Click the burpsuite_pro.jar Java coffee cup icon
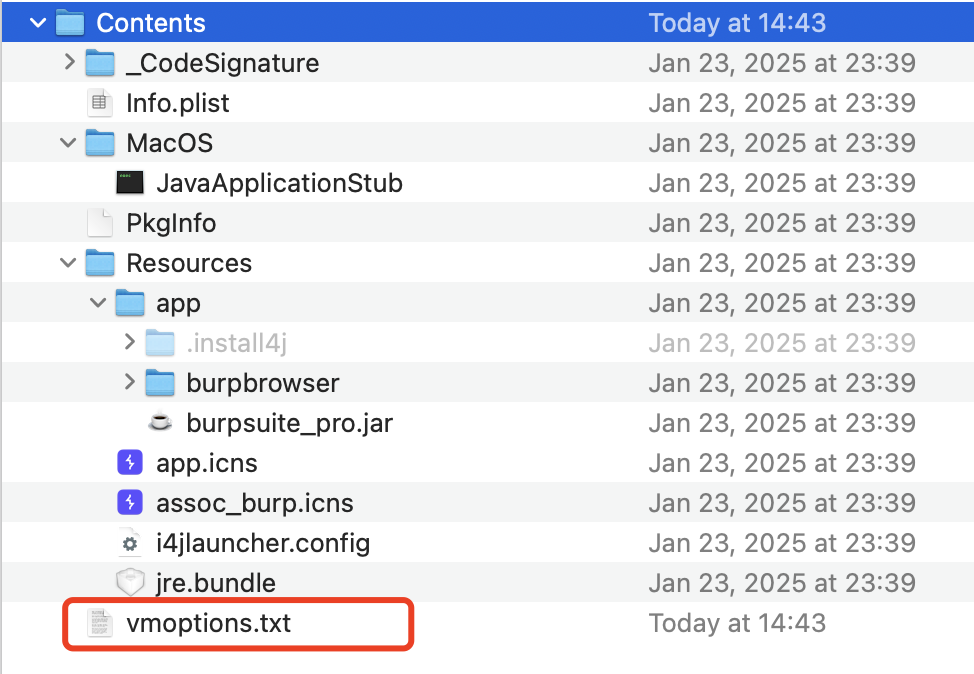This screenshot has height=674, width=974. [x=160, y=423]
